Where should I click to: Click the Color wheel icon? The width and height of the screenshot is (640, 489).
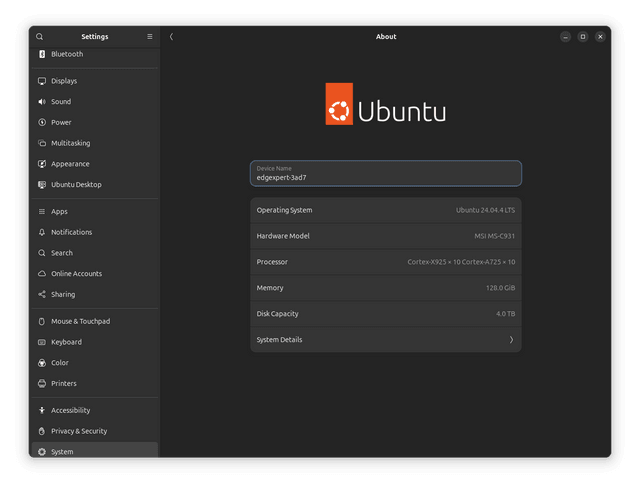[x=42, y=363]
